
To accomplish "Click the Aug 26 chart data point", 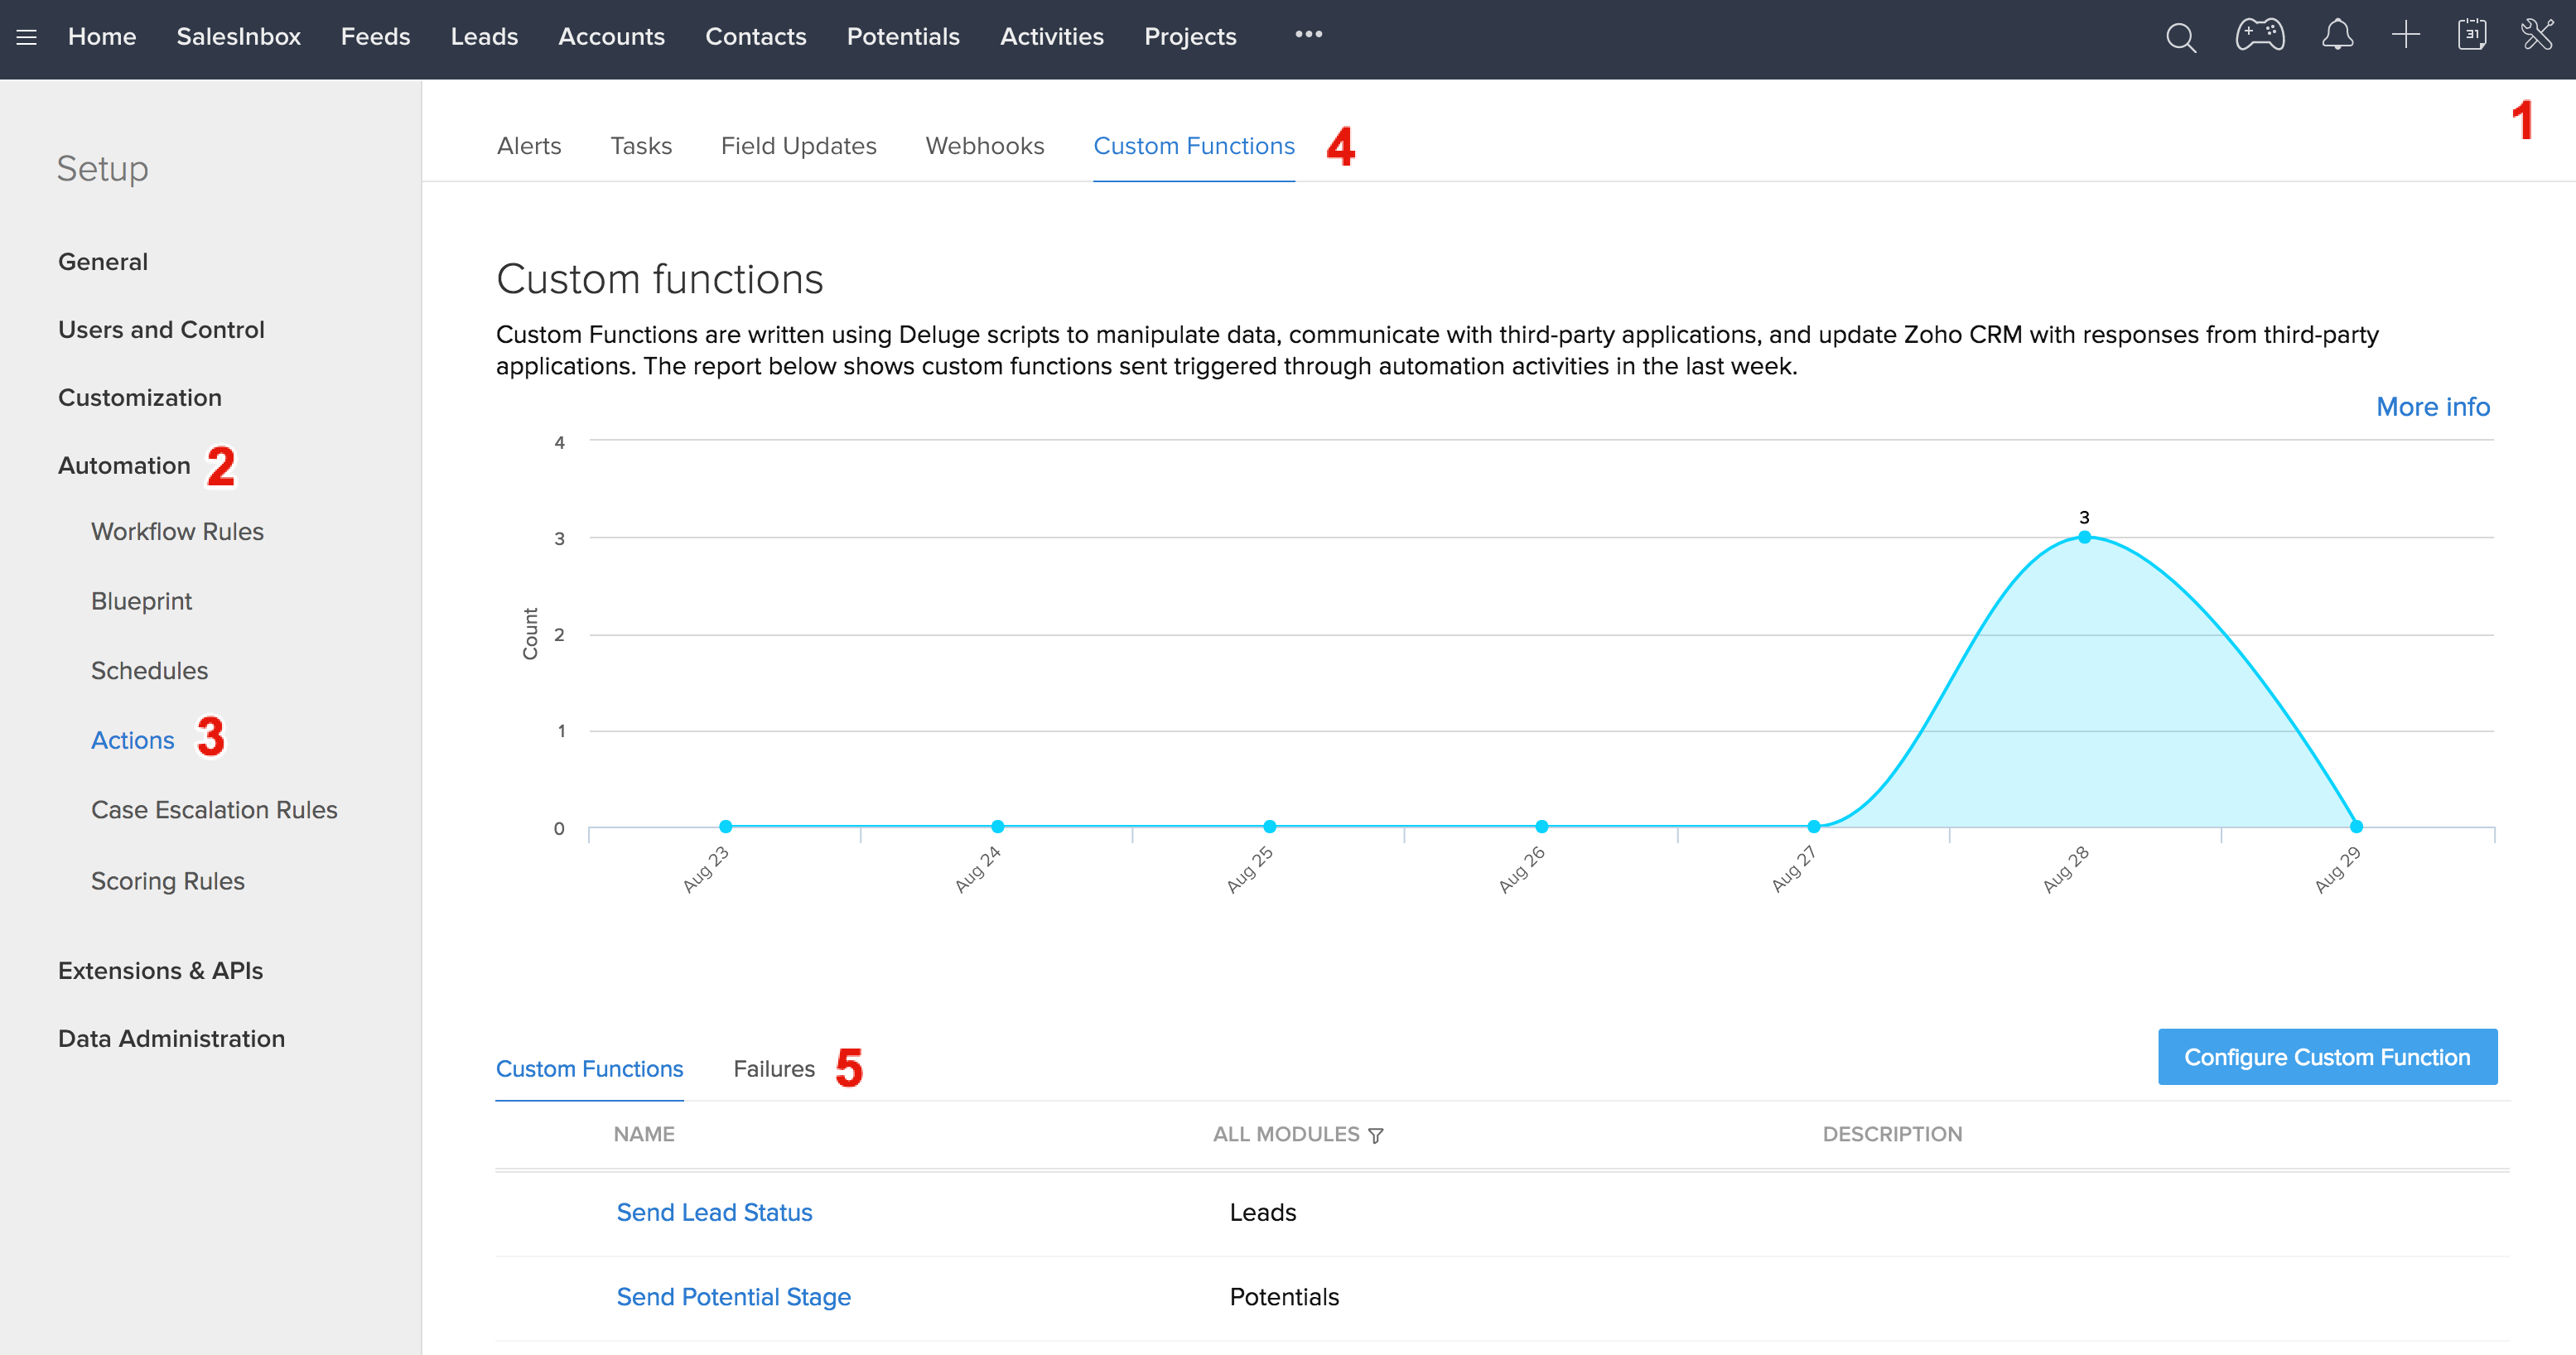I will pos(1541,826).
